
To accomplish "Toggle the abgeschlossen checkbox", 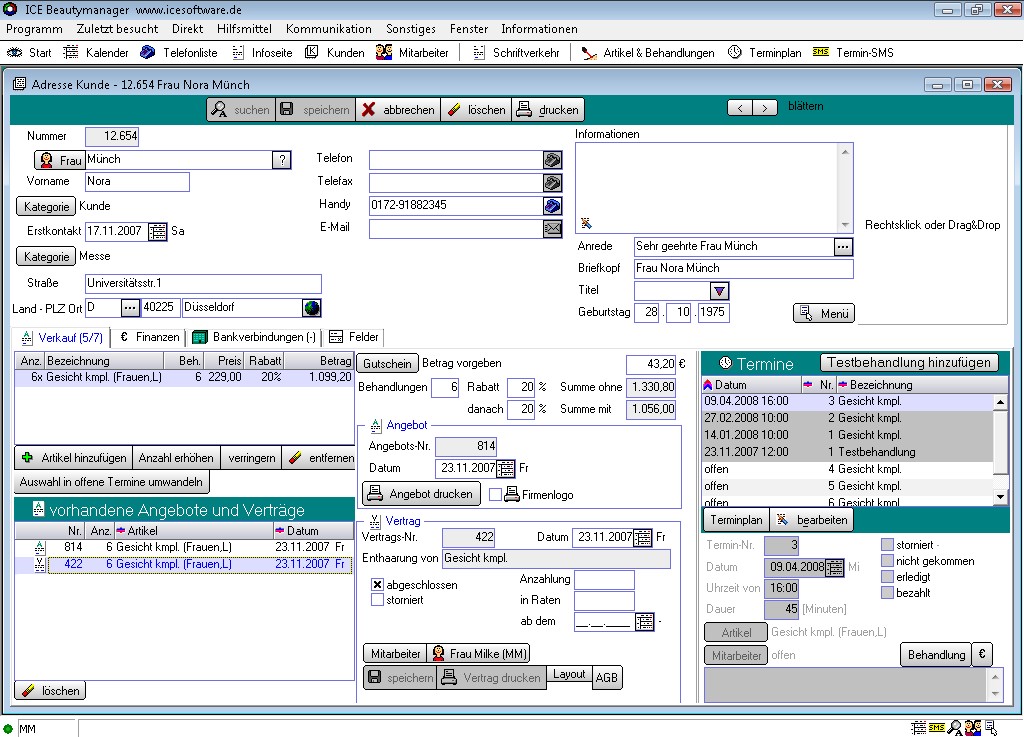I will 378,585.
